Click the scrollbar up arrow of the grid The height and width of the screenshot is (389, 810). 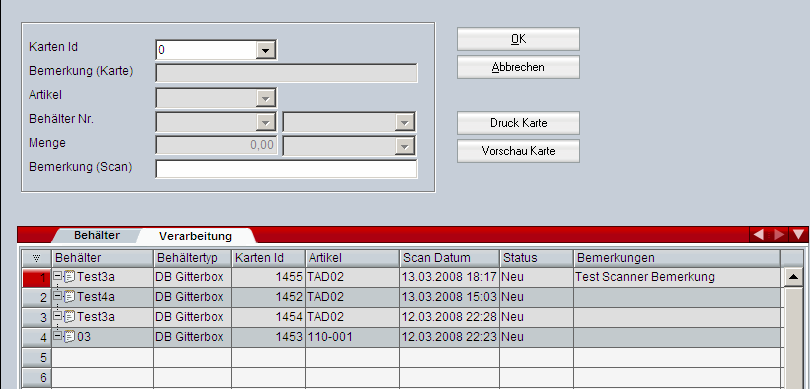pyautogui.click(x=793, y=277)
